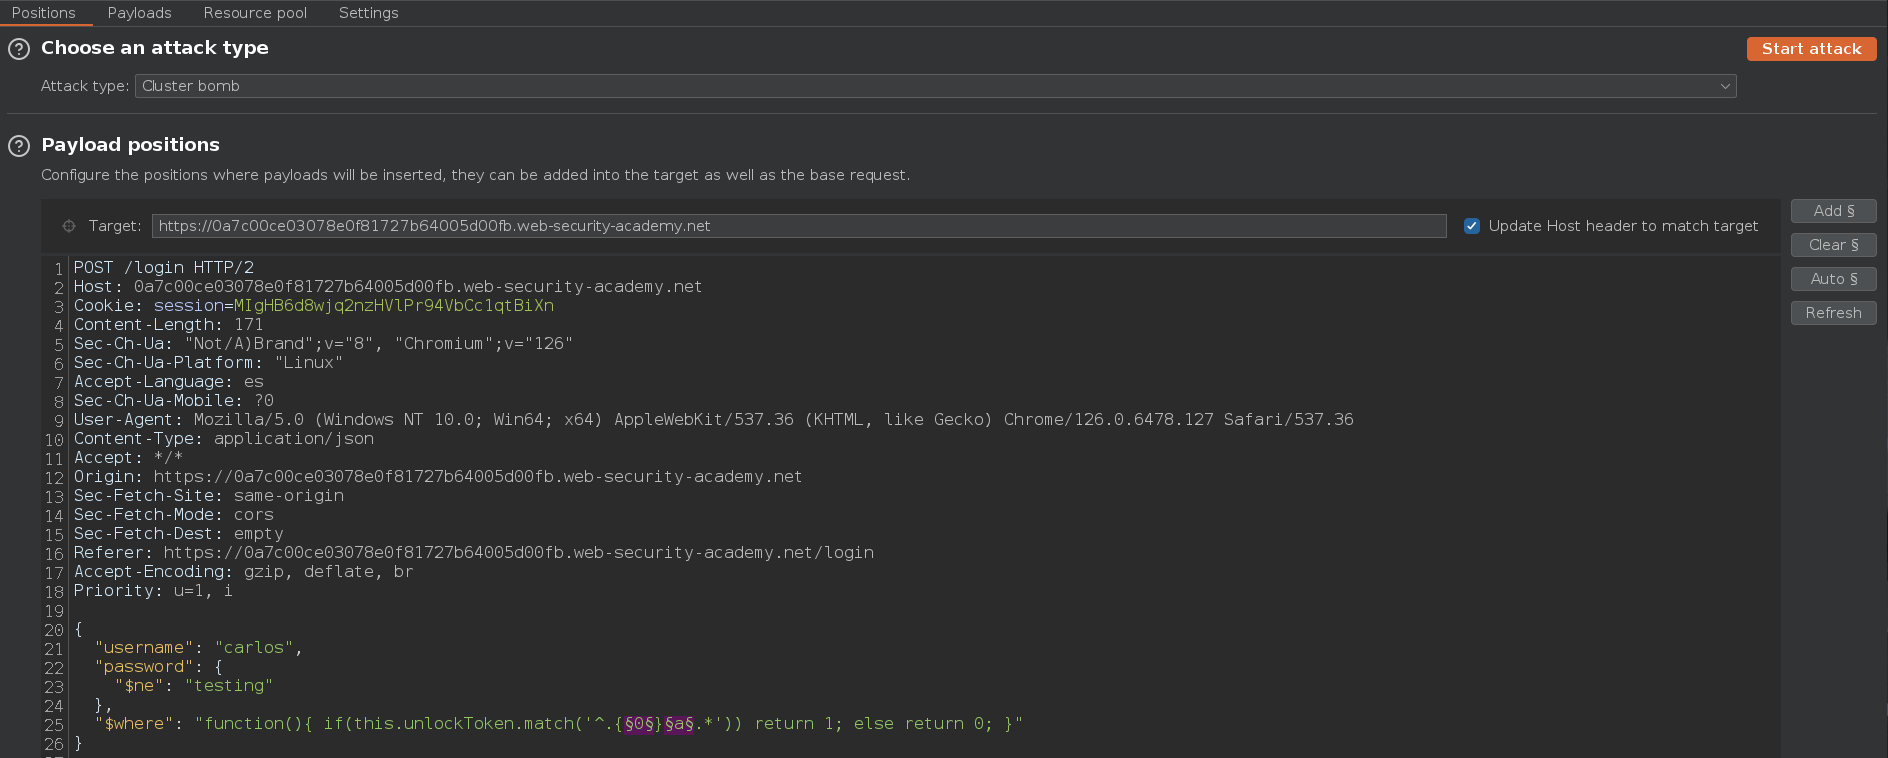Click the Content-Length: 171 line

pos(168,325)
